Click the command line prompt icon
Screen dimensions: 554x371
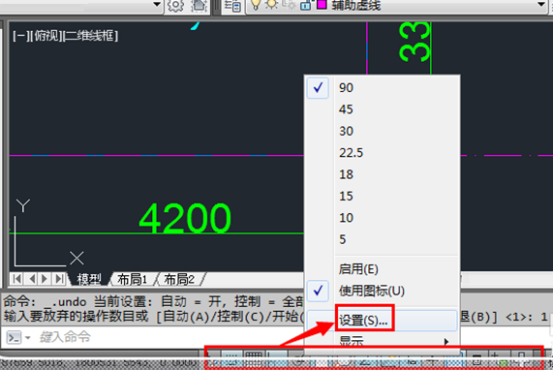click(x=14, y=338)
